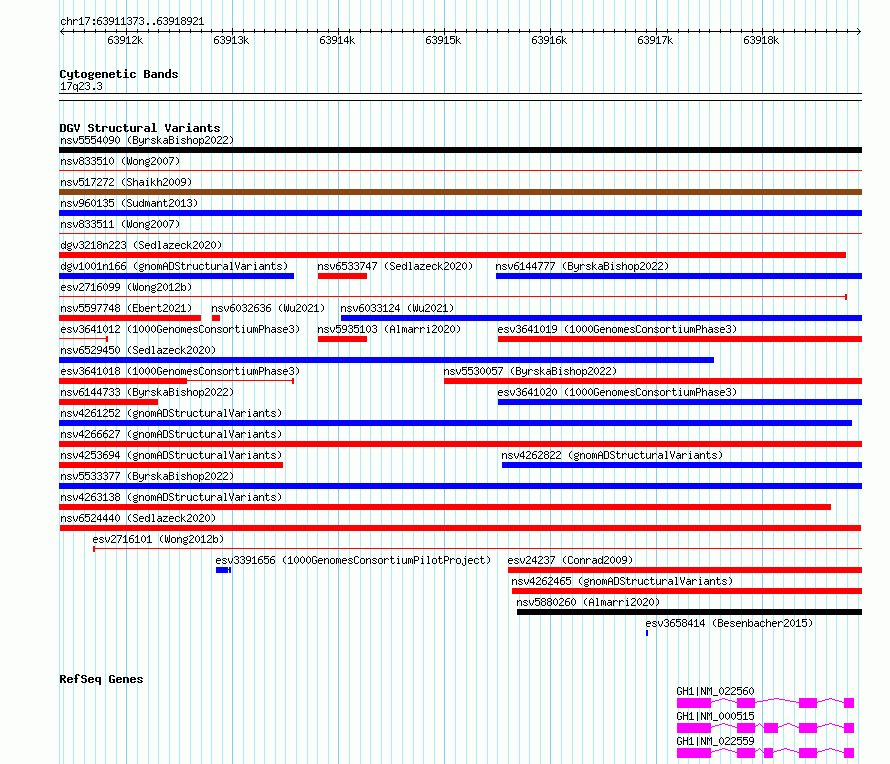Screen dimensions: 890x764
Task: Select the blue nsv6529450 variant bar
Action: coord(387,360)
